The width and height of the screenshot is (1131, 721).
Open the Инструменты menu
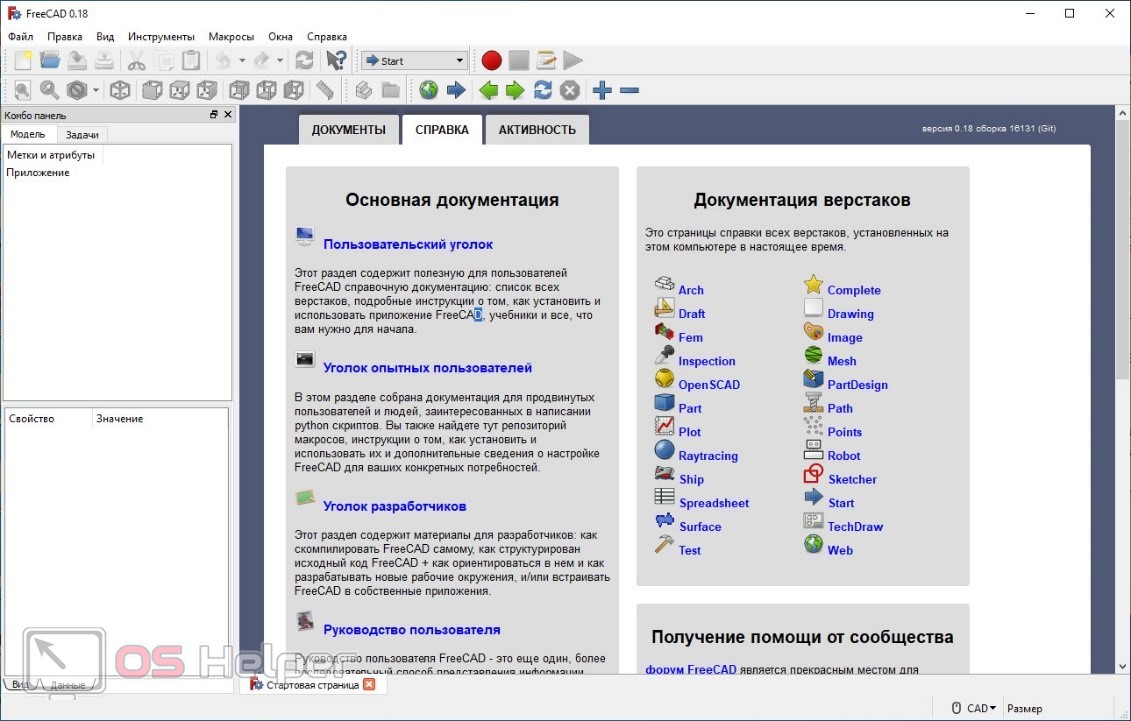point(161,36)
